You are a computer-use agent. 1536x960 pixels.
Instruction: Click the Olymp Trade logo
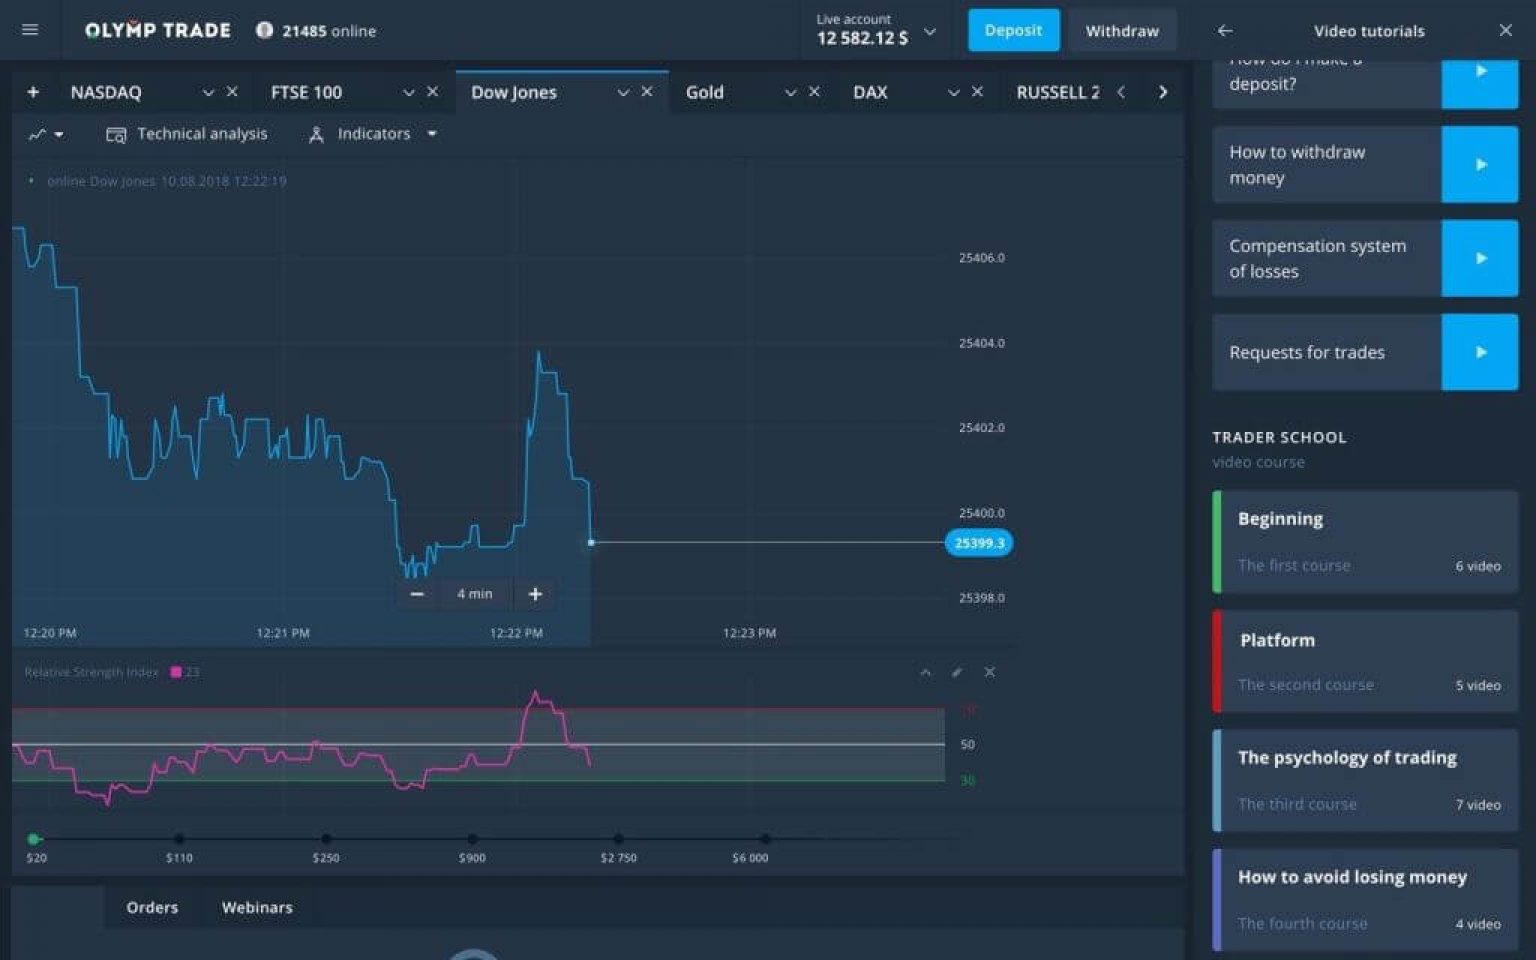(x=158, y=30)
